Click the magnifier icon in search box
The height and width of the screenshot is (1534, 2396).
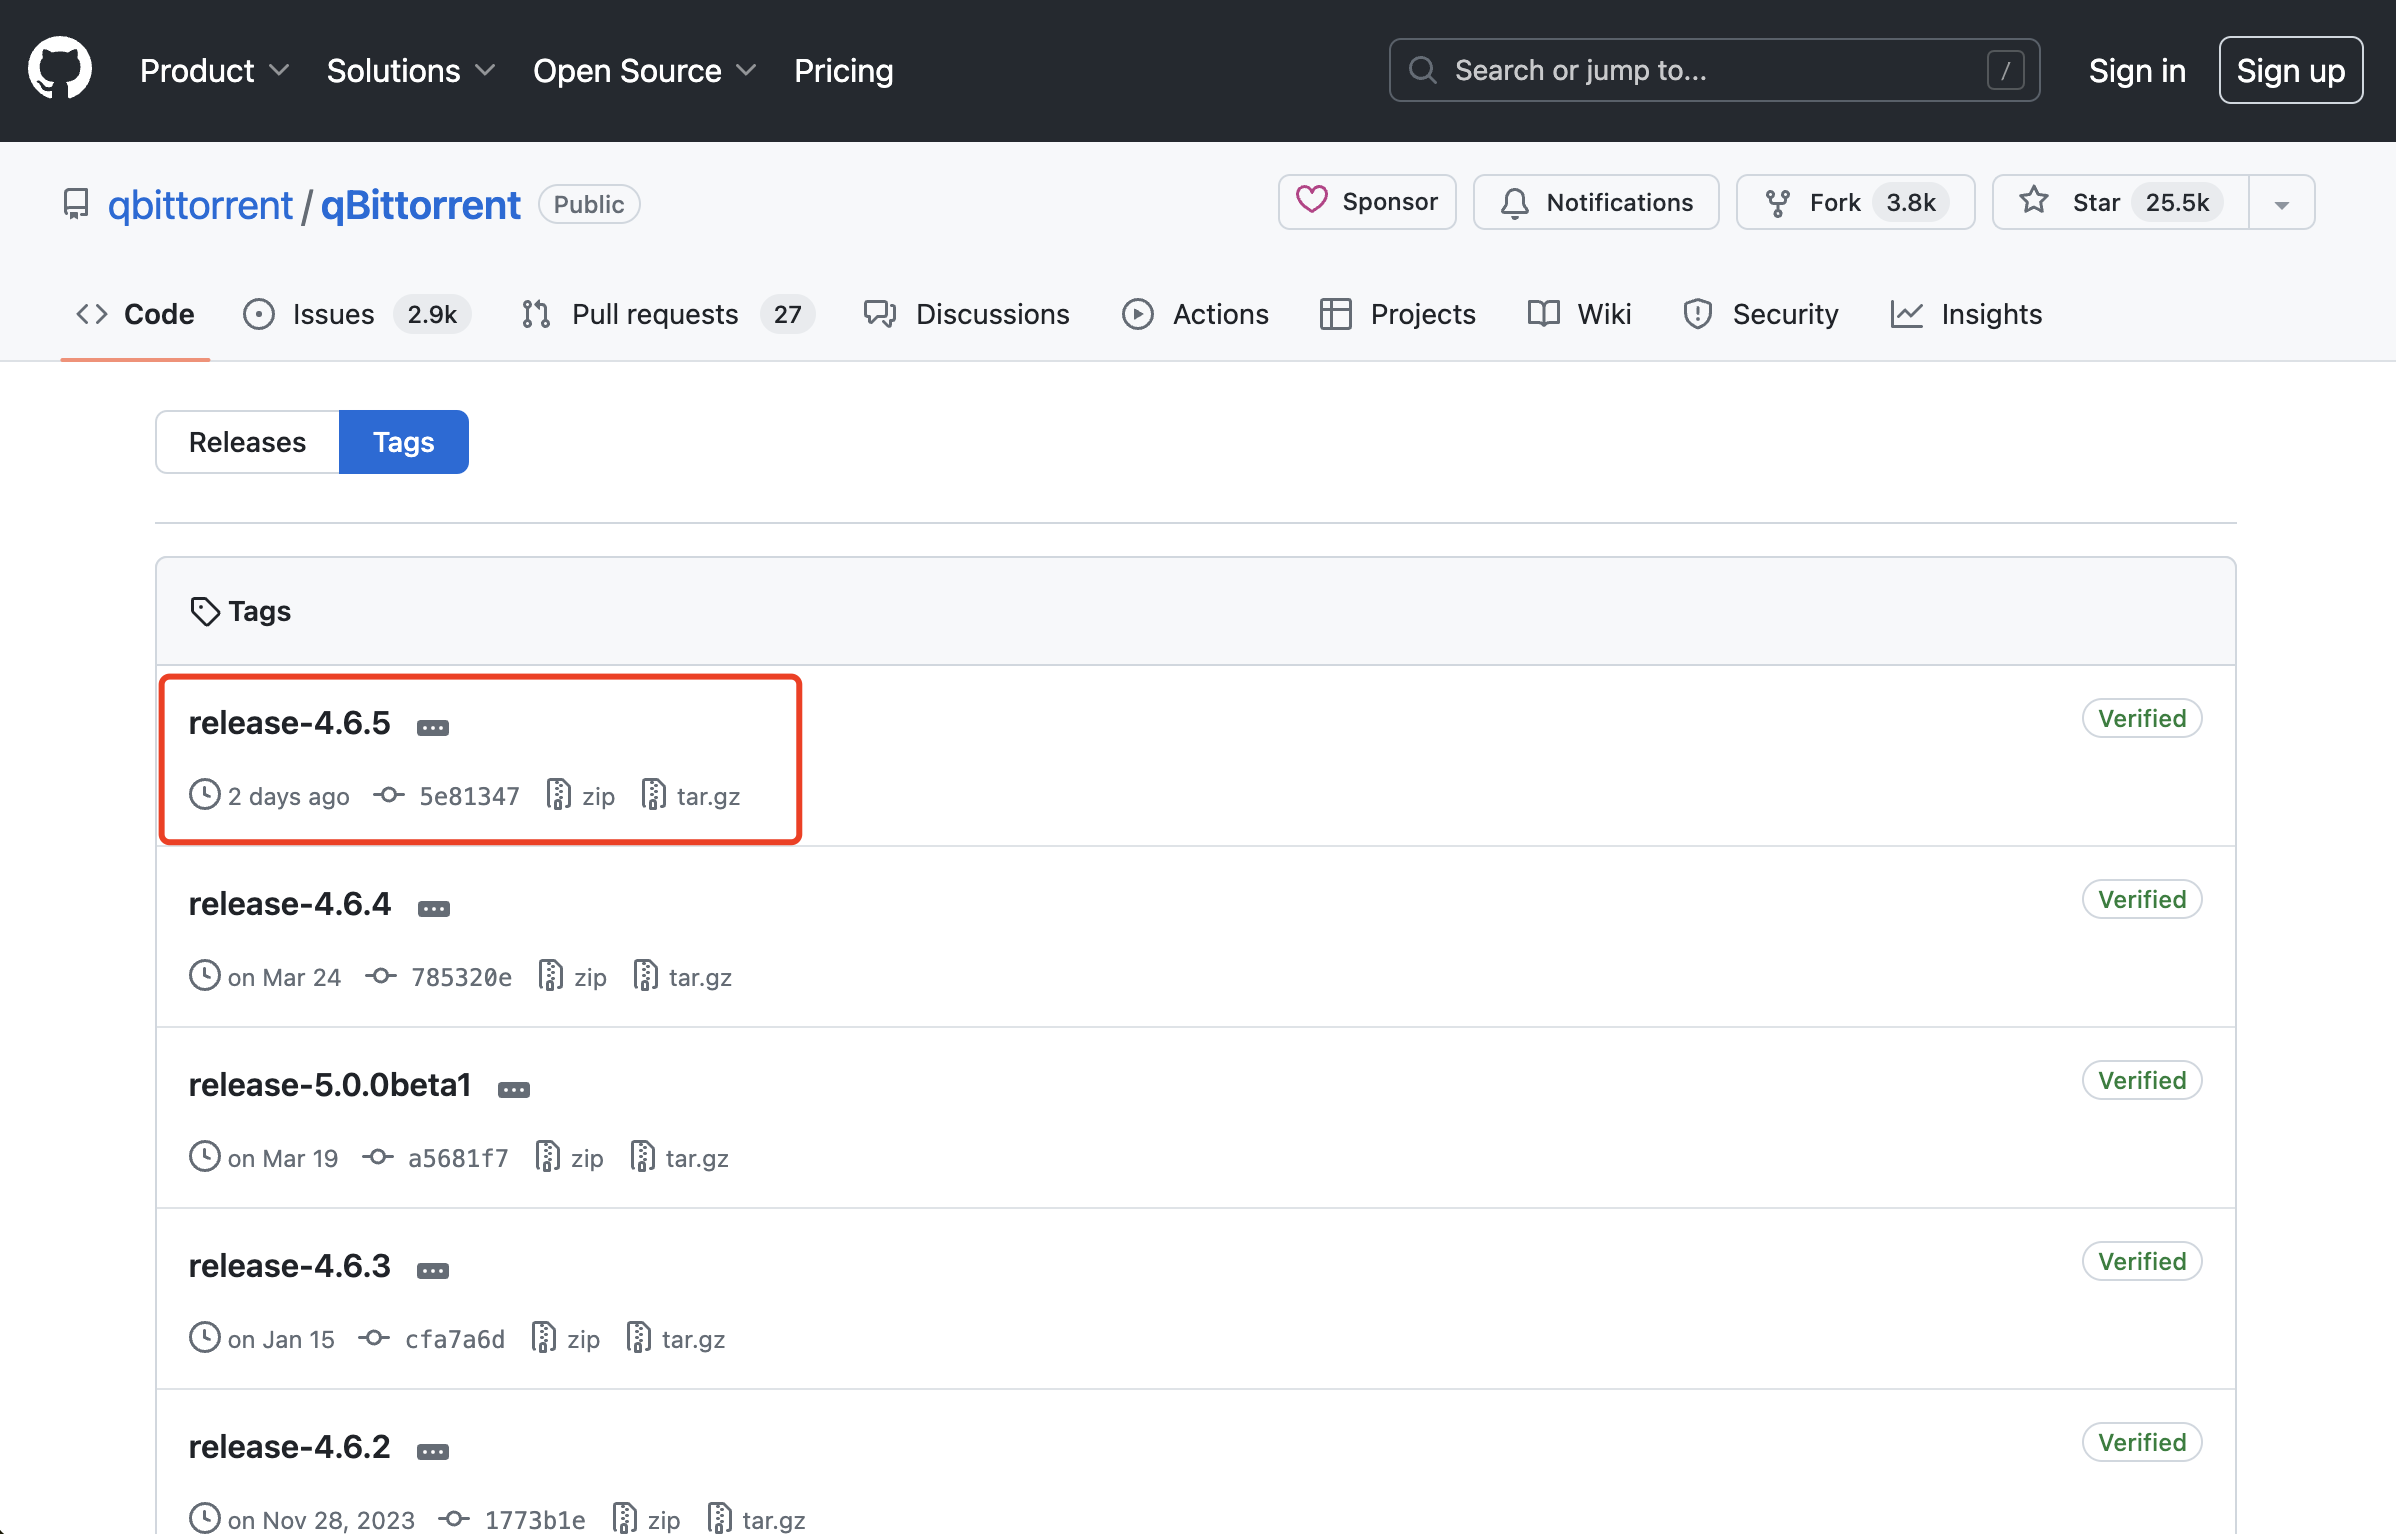click(x=1423, y=70)
